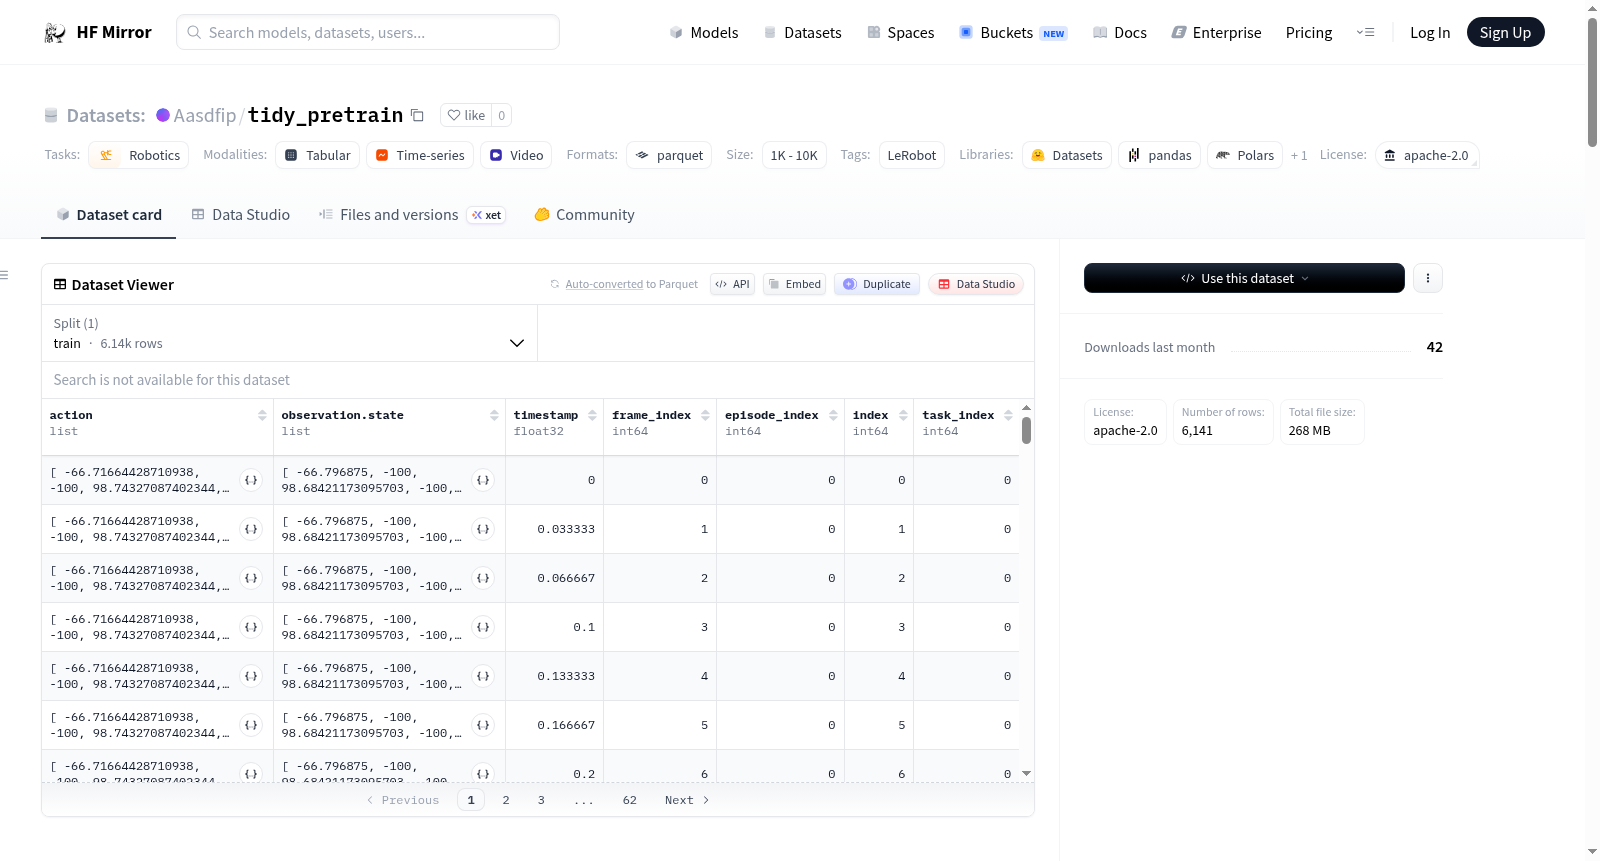Grab the table vertical scrollbar thumb
The width and height of the screenshot is (1600, 861).
[x=1026, y=431]
